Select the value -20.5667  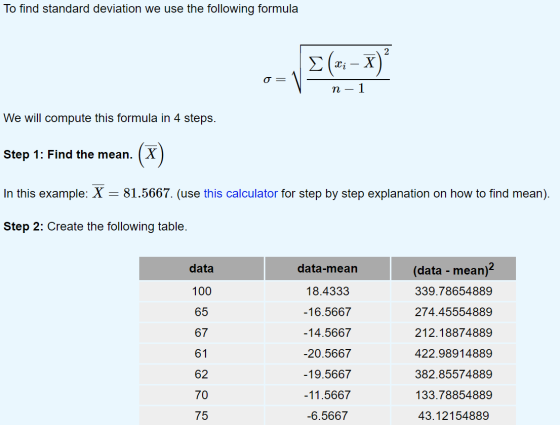(x=327, y=353)
